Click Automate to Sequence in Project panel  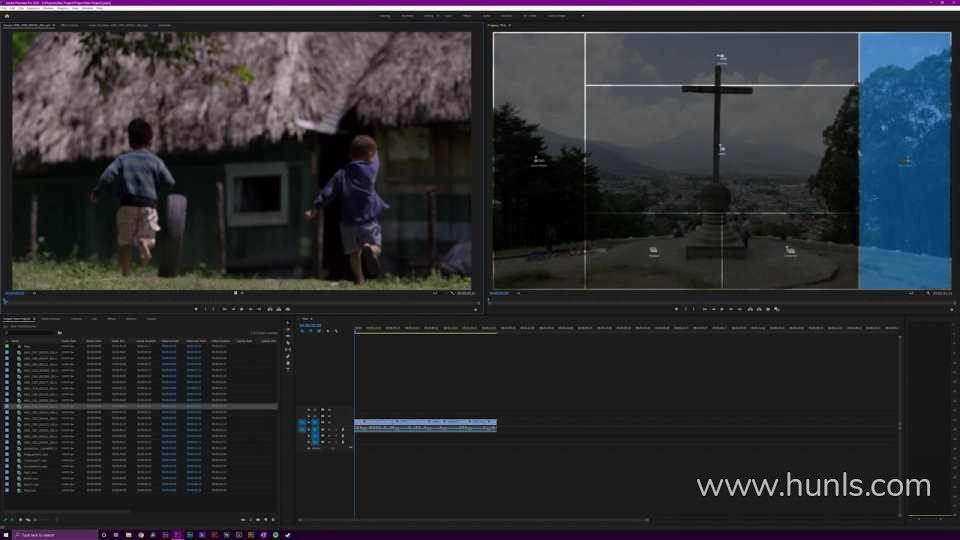pos(243,520)
